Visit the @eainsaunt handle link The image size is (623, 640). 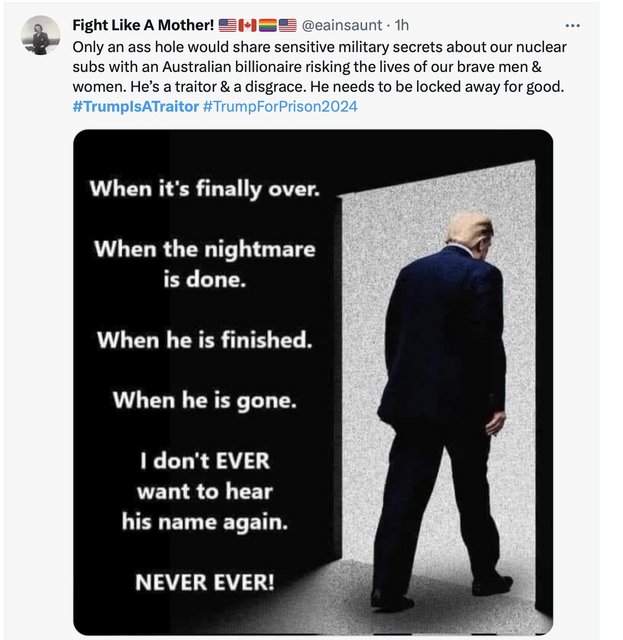(x=342, y=25)
